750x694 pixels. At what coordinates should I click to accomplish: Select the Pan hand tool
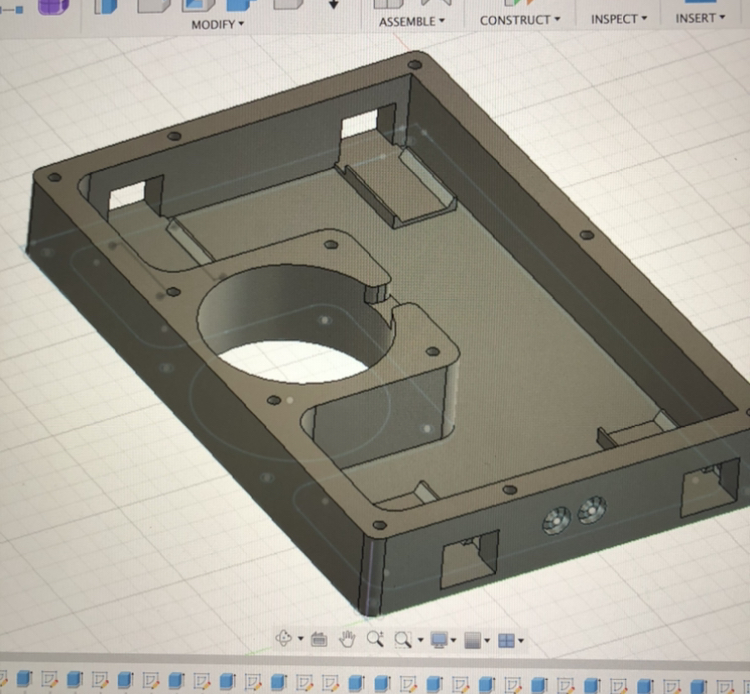pos(347,639)
